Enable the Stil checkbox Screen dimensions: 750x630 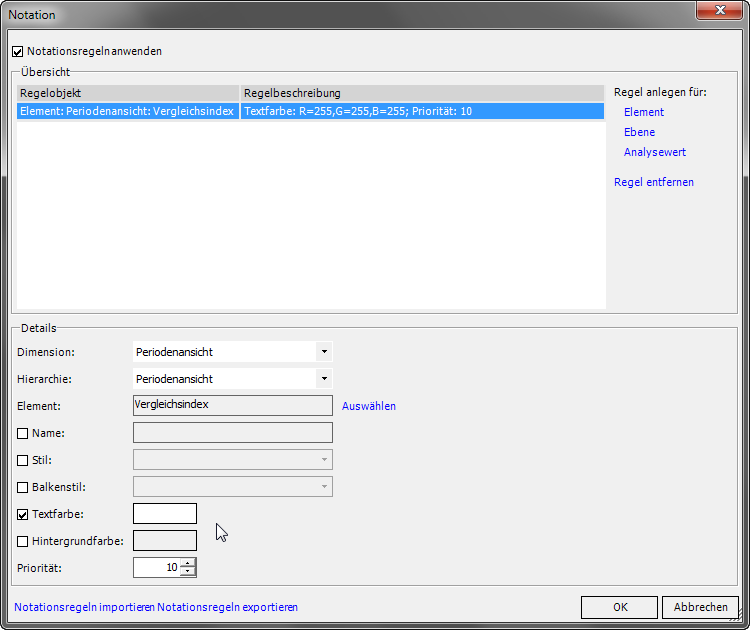pyautogui.click(x=23, y=460)
